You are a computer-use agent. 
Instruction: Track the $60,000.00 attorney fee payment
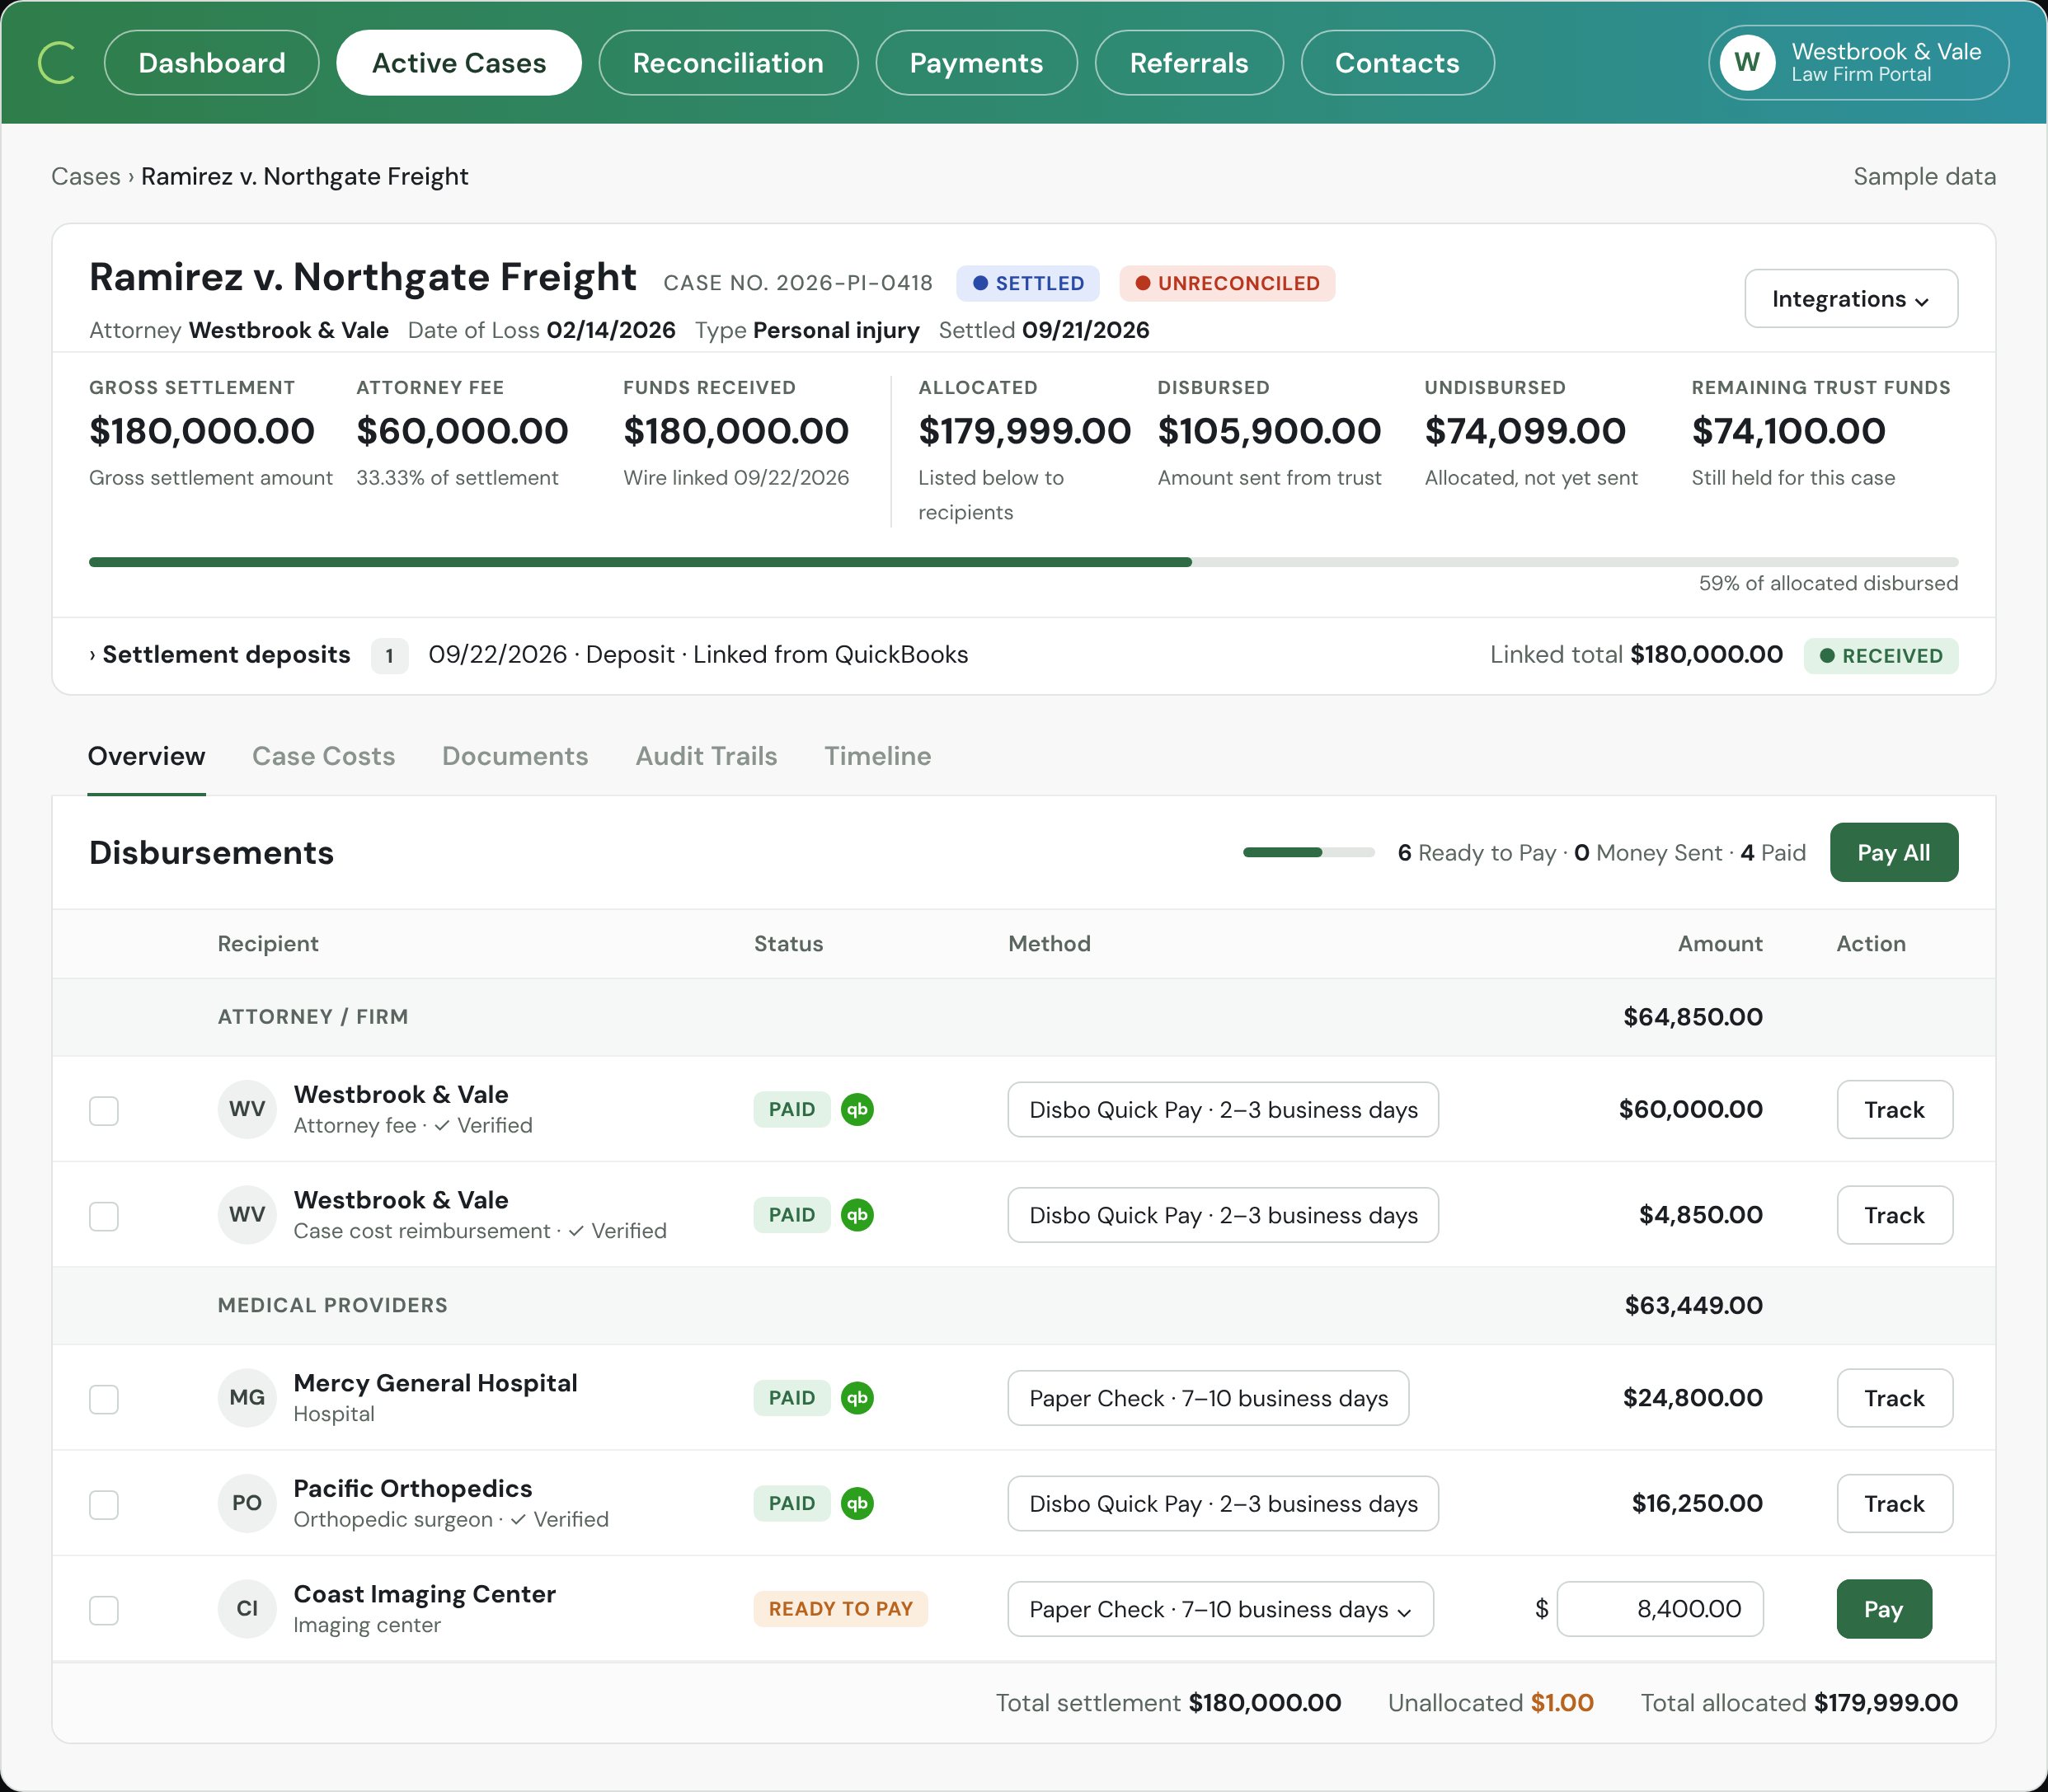point(1894,1109)
